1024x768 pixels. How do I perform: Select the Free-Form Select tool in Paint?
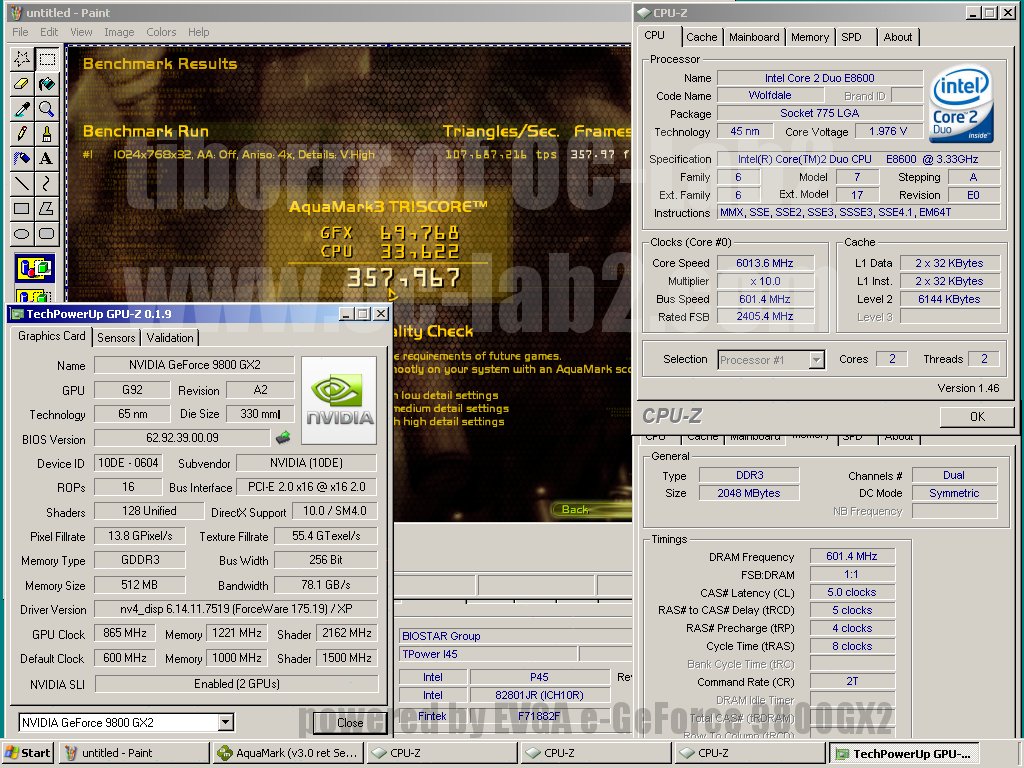pos(22,59)
